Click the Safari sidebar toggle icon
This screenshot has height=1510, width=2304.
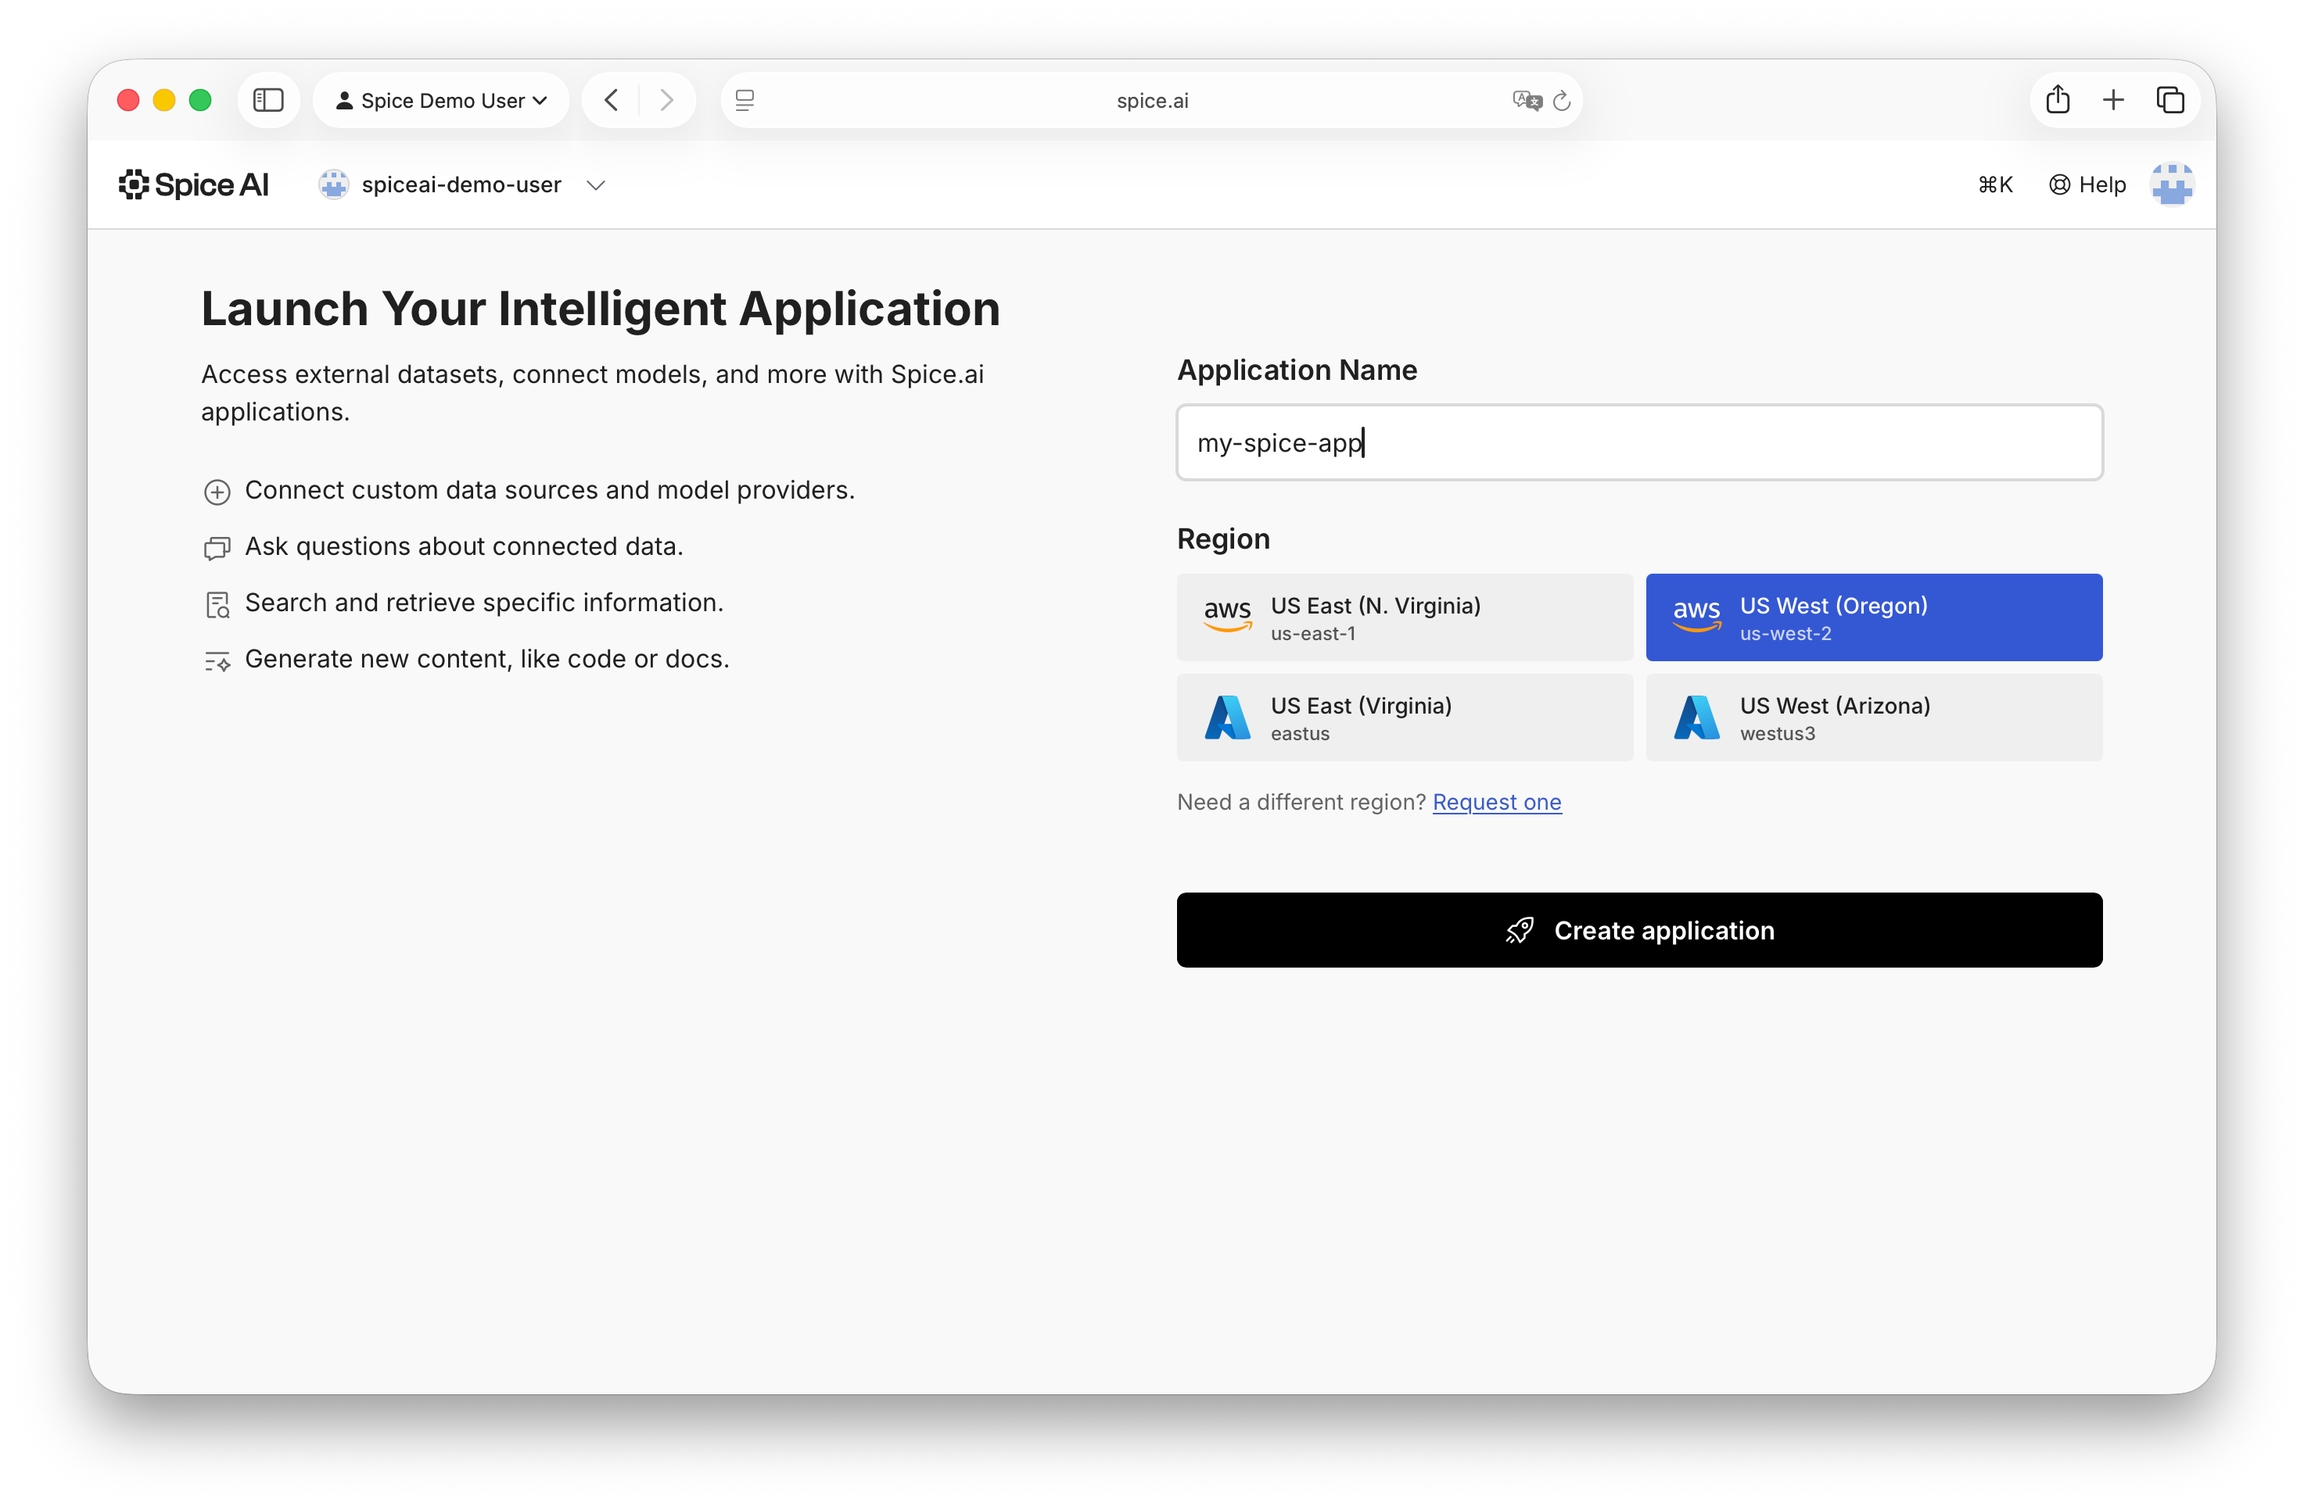coord(268,100)
